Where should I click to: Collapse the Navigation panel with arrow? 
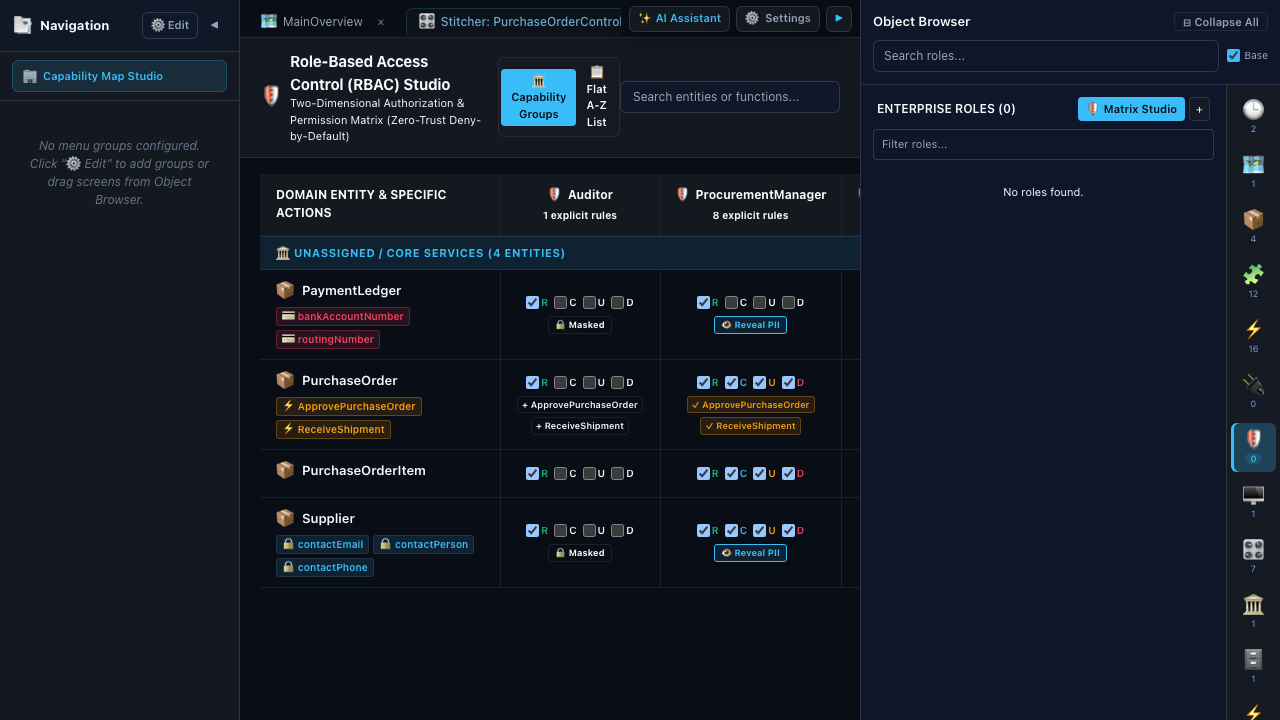point(214,25)
